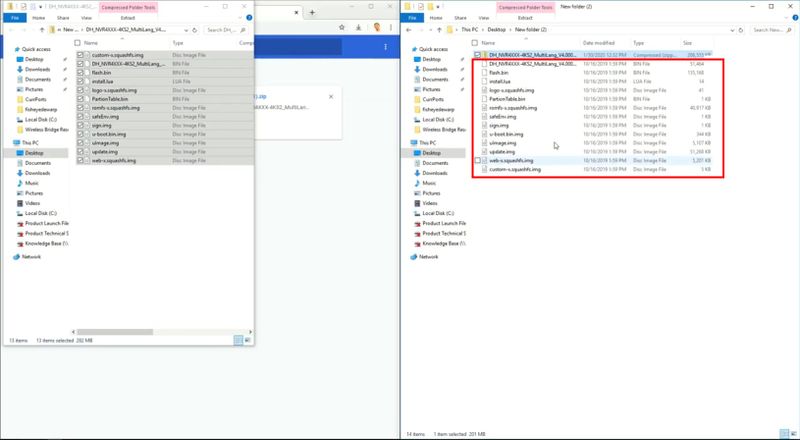Click Properties quick access icon in right window
Viewport: 800px width, 440px height.
[x=420, y=7]
